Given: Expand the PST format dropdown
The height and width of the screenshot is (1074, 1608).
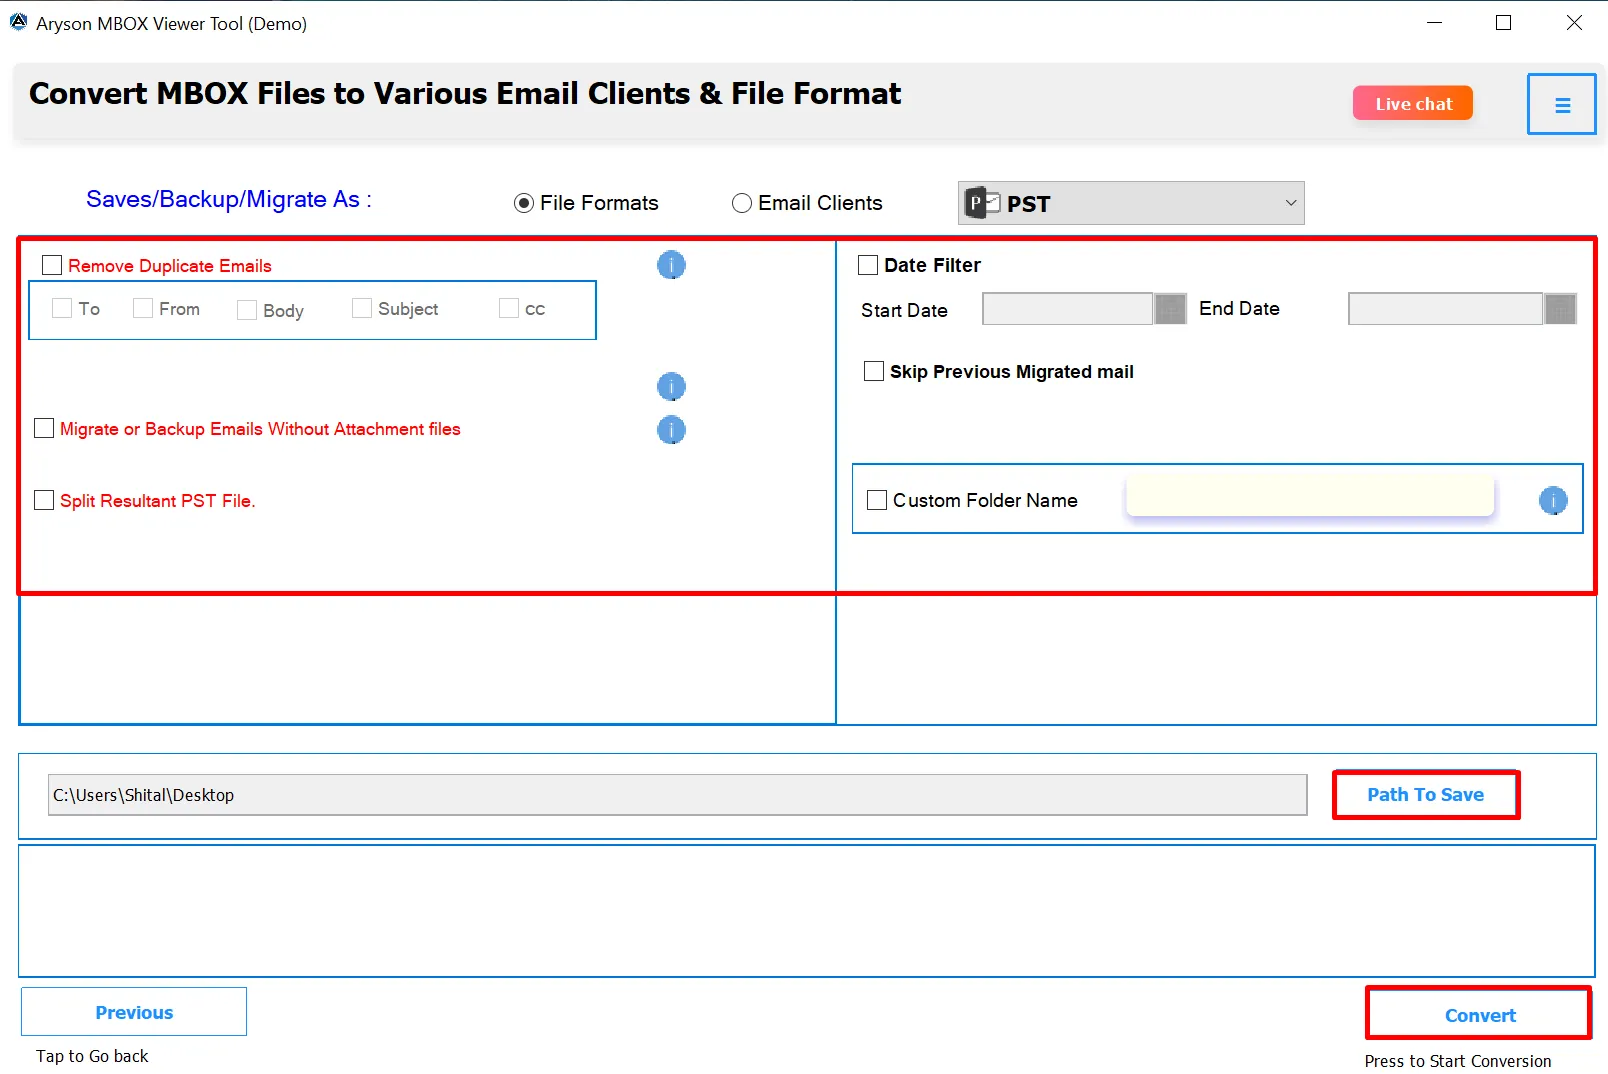Looking at the screenshot, I should point(1290,203).
